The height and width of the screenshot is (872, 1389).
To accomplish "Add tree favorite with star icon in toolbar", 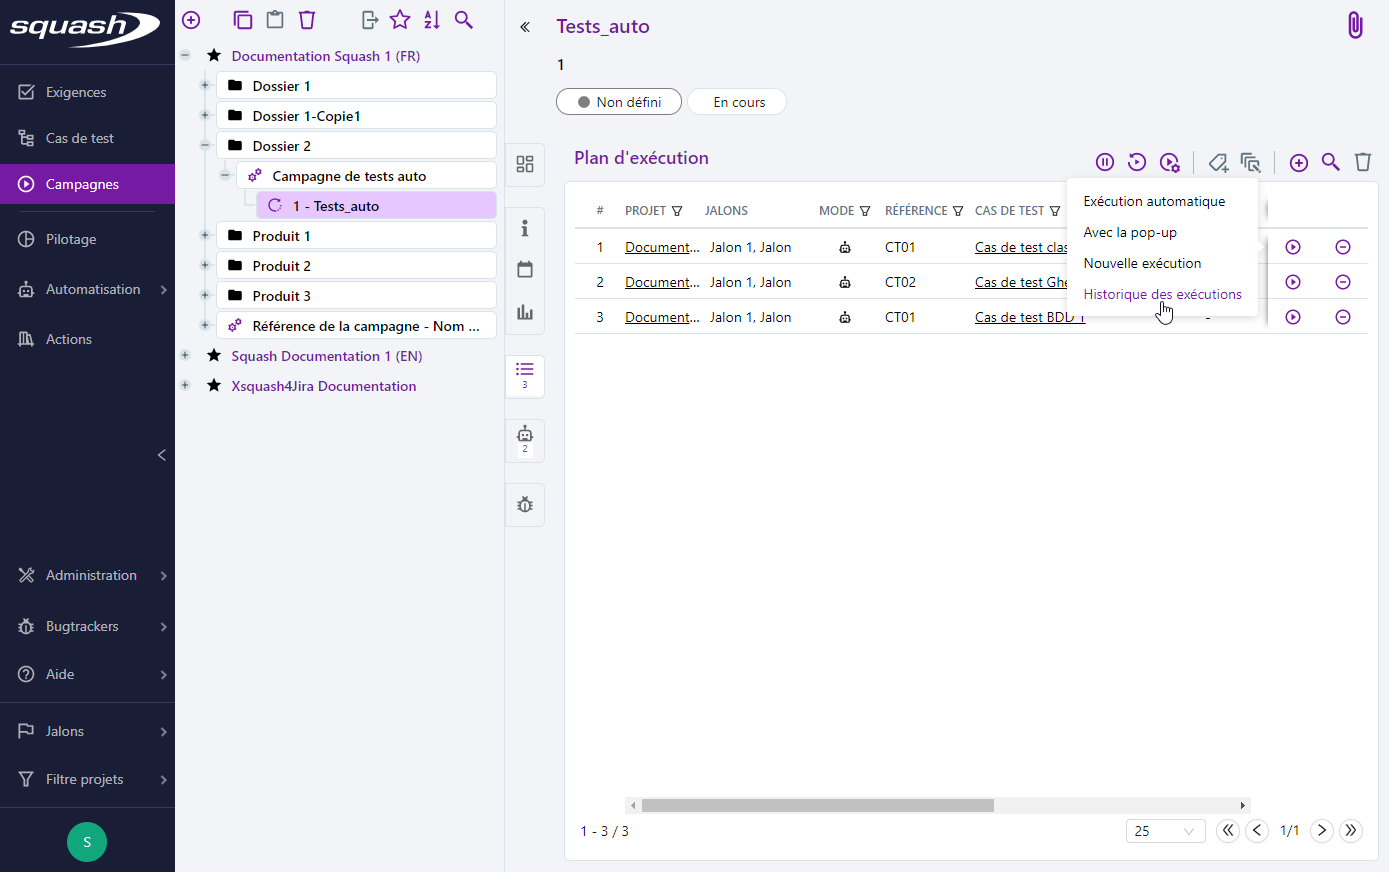I will click(400, 20).
